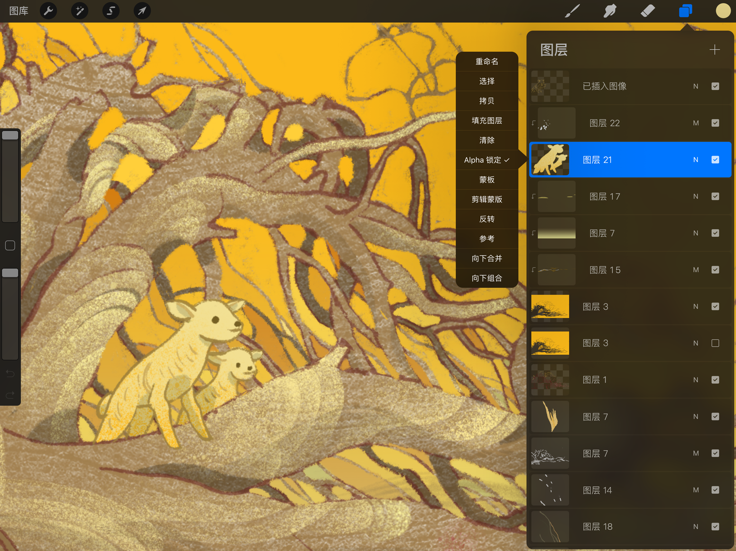Viewport: 736px width, 551px height.
Task: Select the Eraser tool
Action: [648, 11]
